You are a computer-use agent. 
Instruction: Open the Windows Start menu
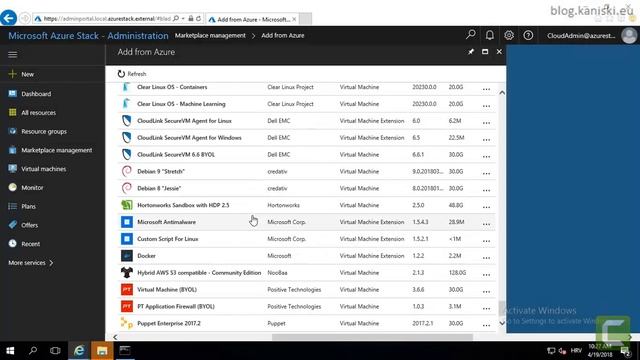click(x=10, y=351)
